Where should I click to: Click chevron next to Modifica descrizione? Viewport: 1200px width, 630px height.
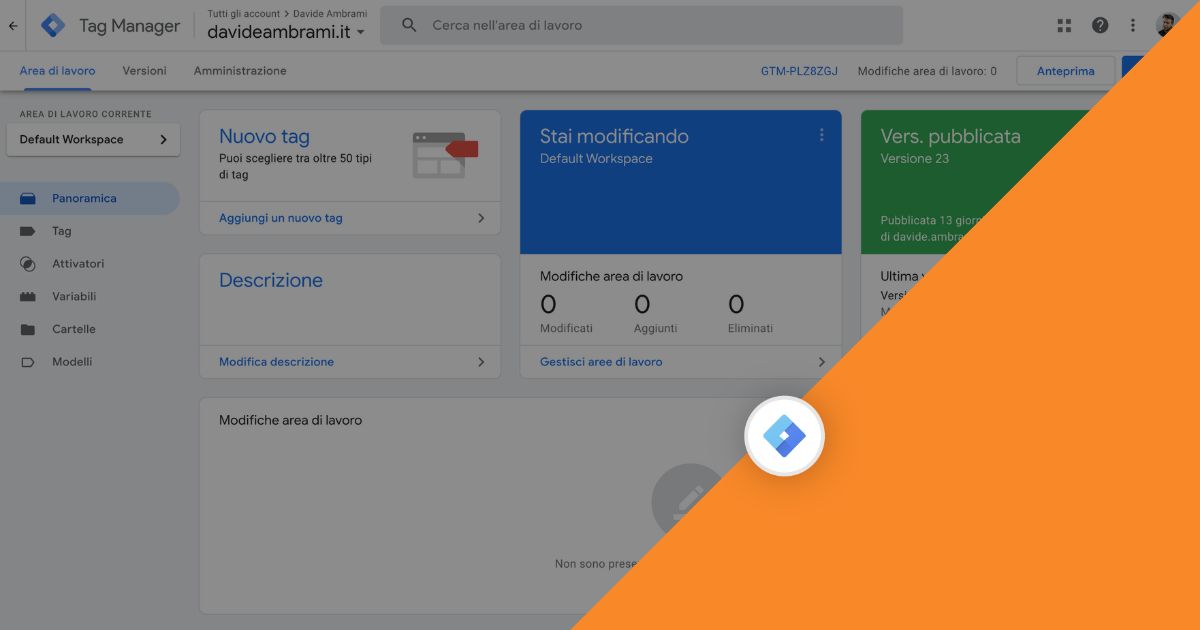(481, 362)
